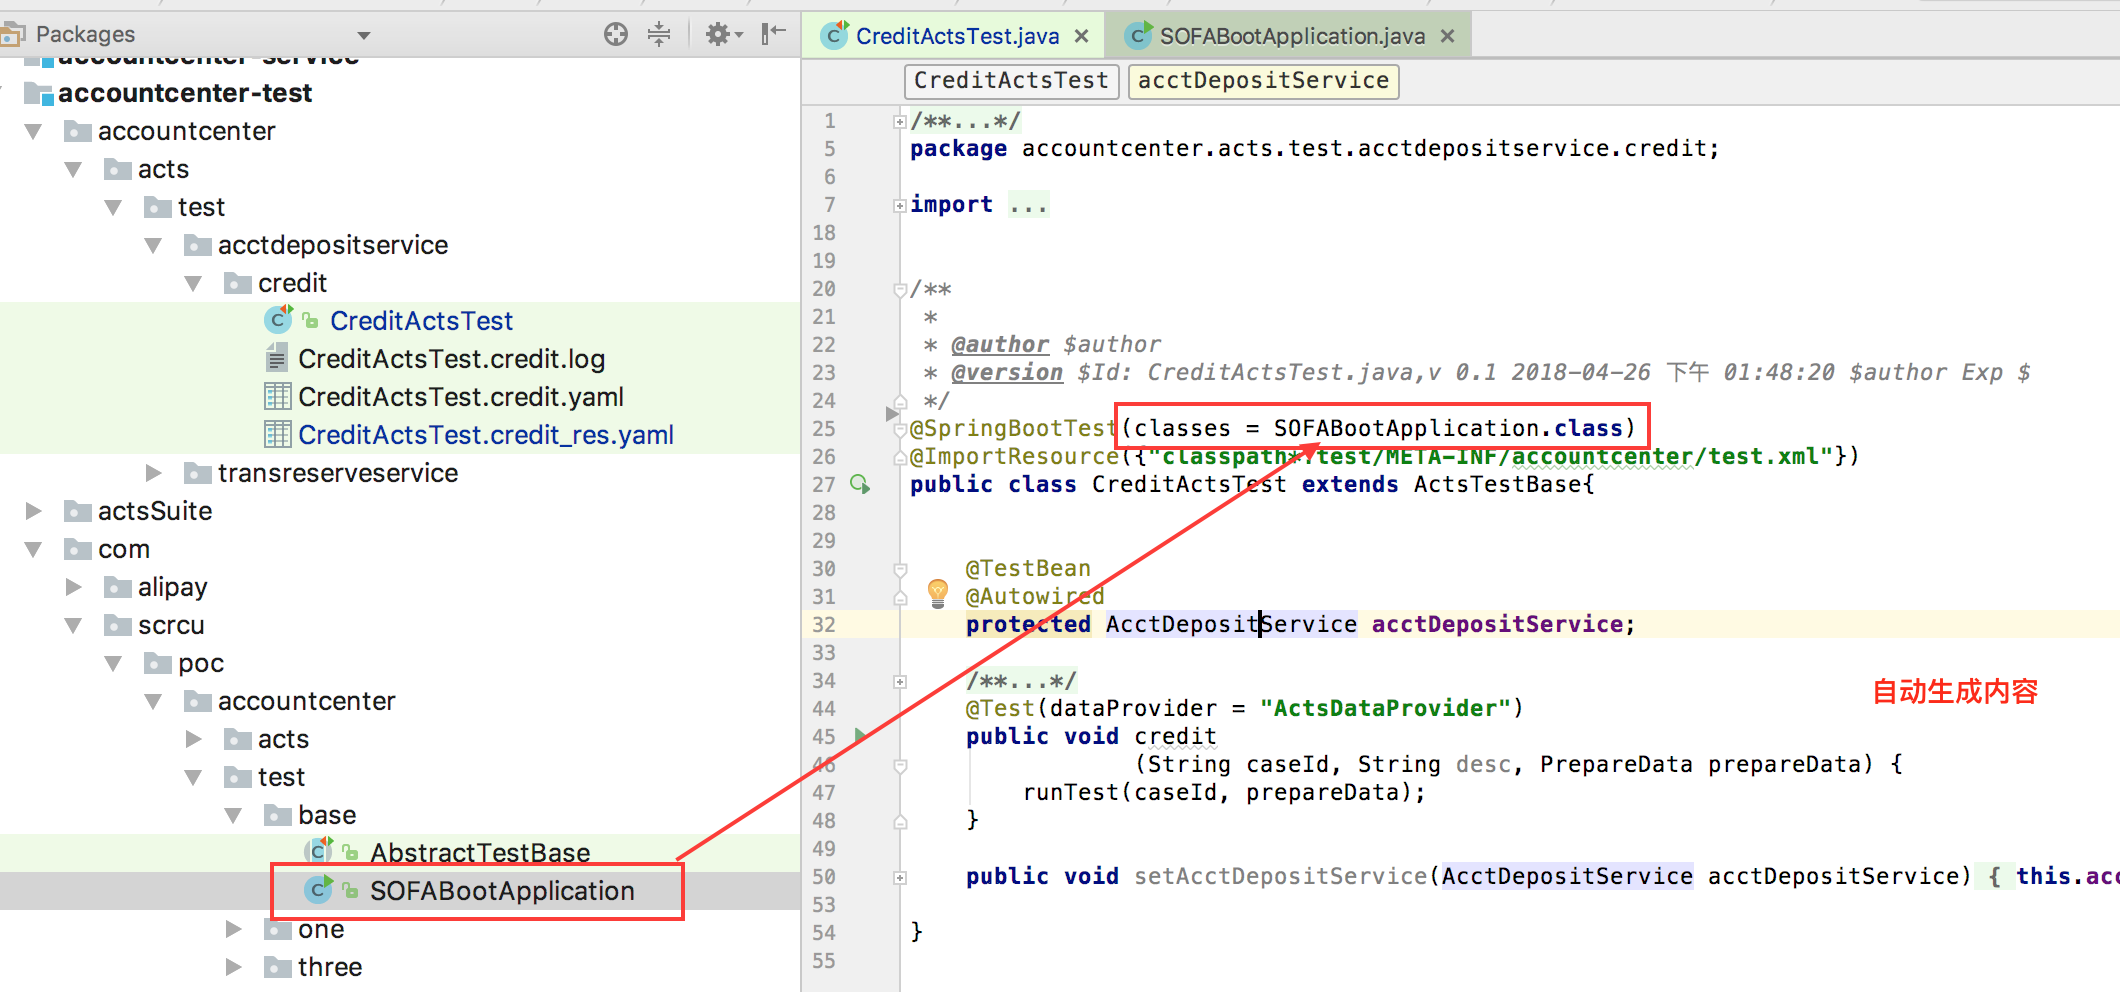Unfold the collapsed header comment at line 1
The image size is (2120, 992).
[x=900, y=122]
